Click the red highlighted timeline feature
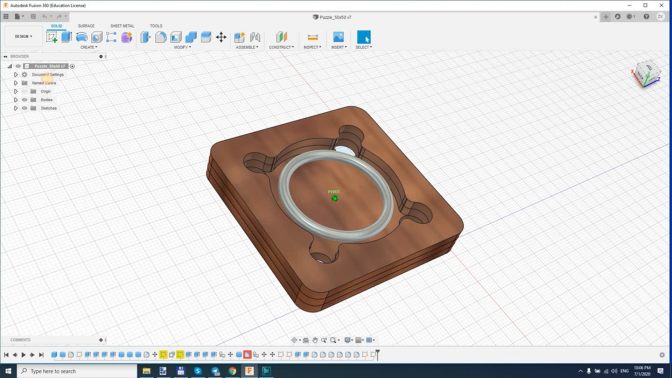This screenshot has width=672, height=378. (247, 354)
